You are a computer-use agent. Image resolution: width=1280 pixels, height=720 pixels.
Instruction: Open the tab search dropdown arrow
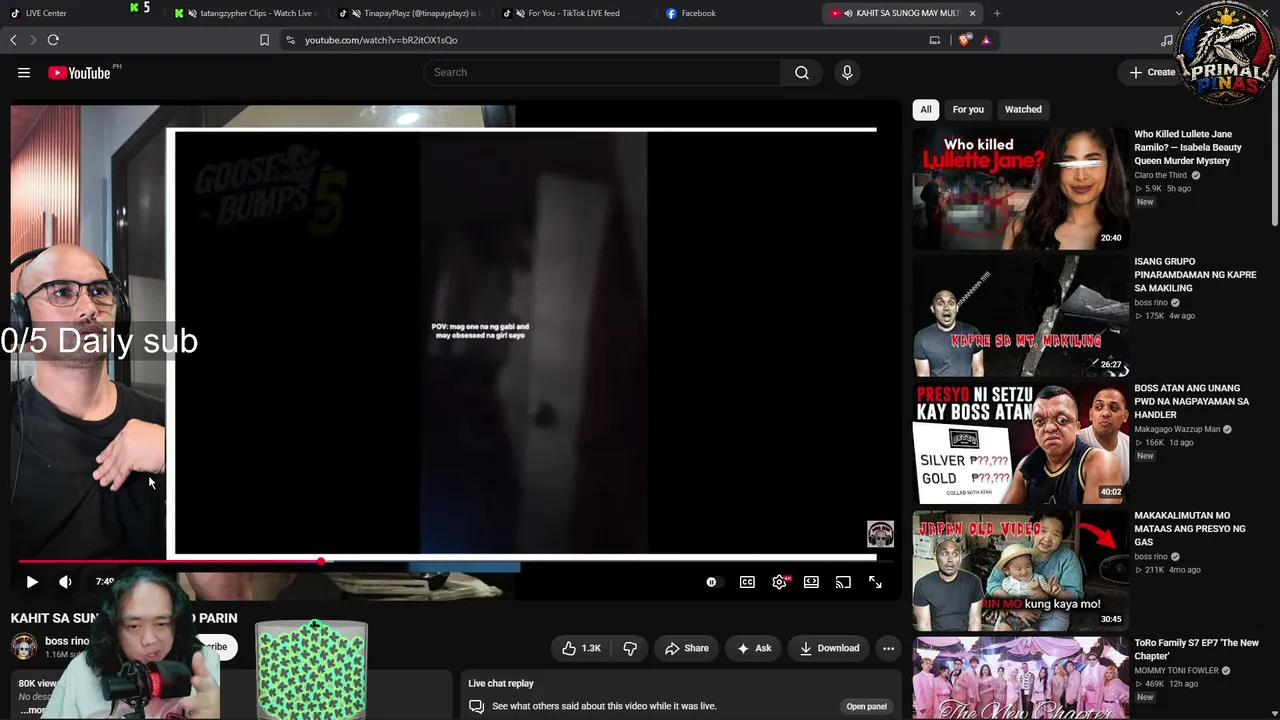[1179, 13]
